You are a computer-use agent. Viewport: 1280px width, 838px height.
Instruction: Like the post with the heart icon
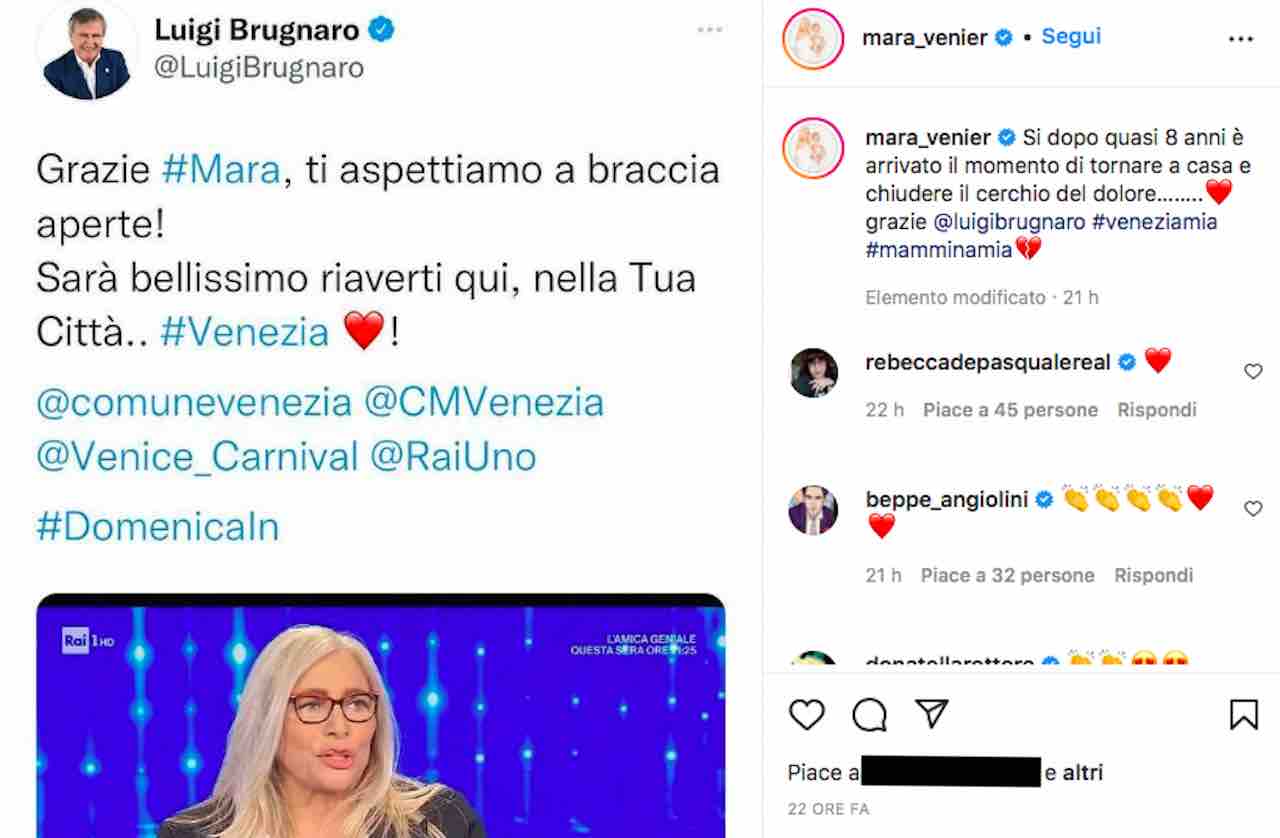(807, 714)
